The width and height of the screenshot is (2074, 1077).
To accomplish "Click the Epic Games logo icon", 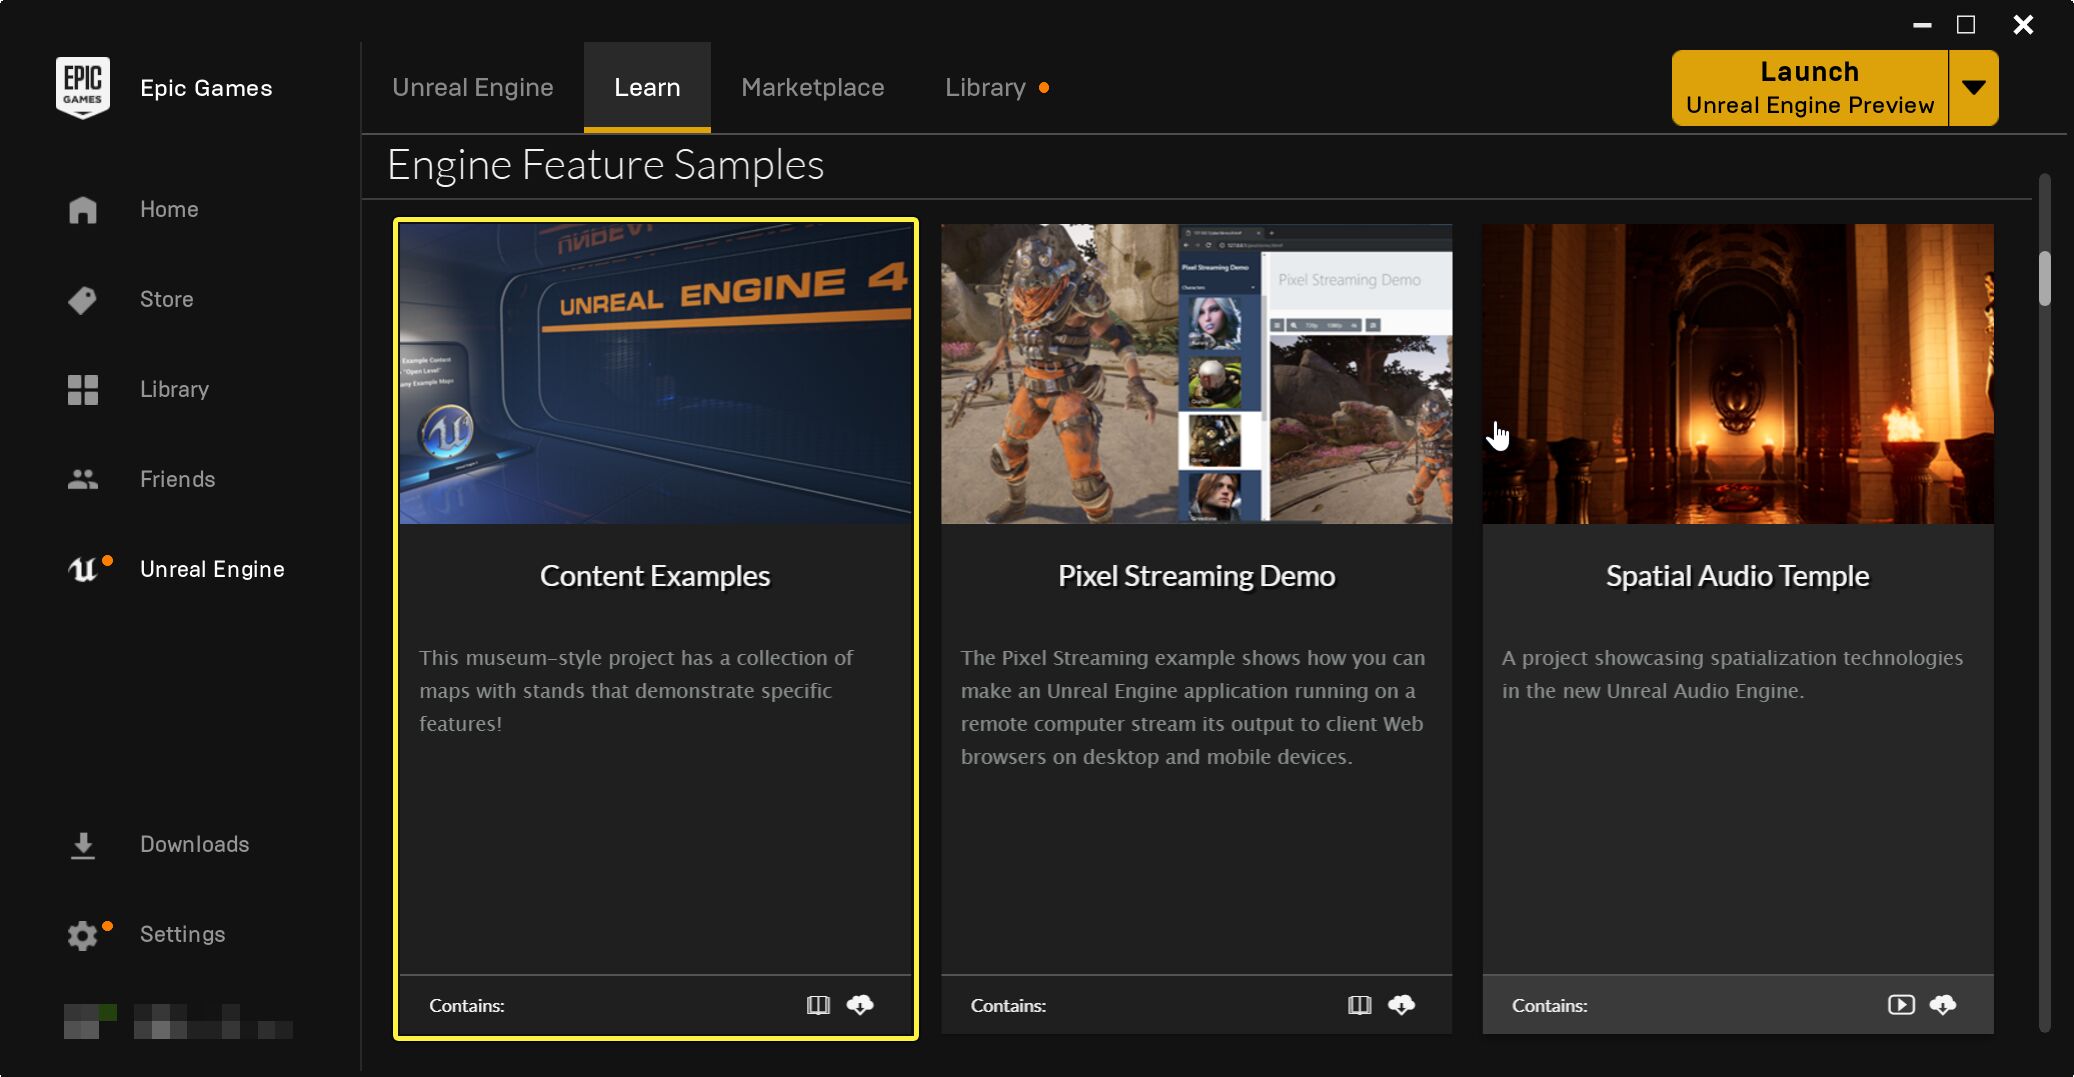I will pyautogui.click(x=82, y=88).
